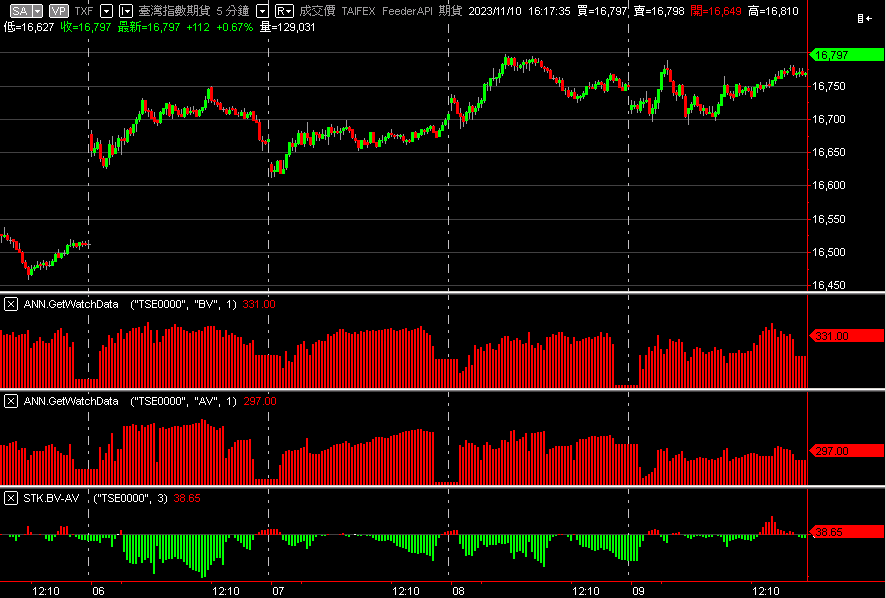Image resolution: width=886 pixels, height=598 pixels.
Task: Close the STK.BV-AV indicator panel
Action: click(11, 498)
